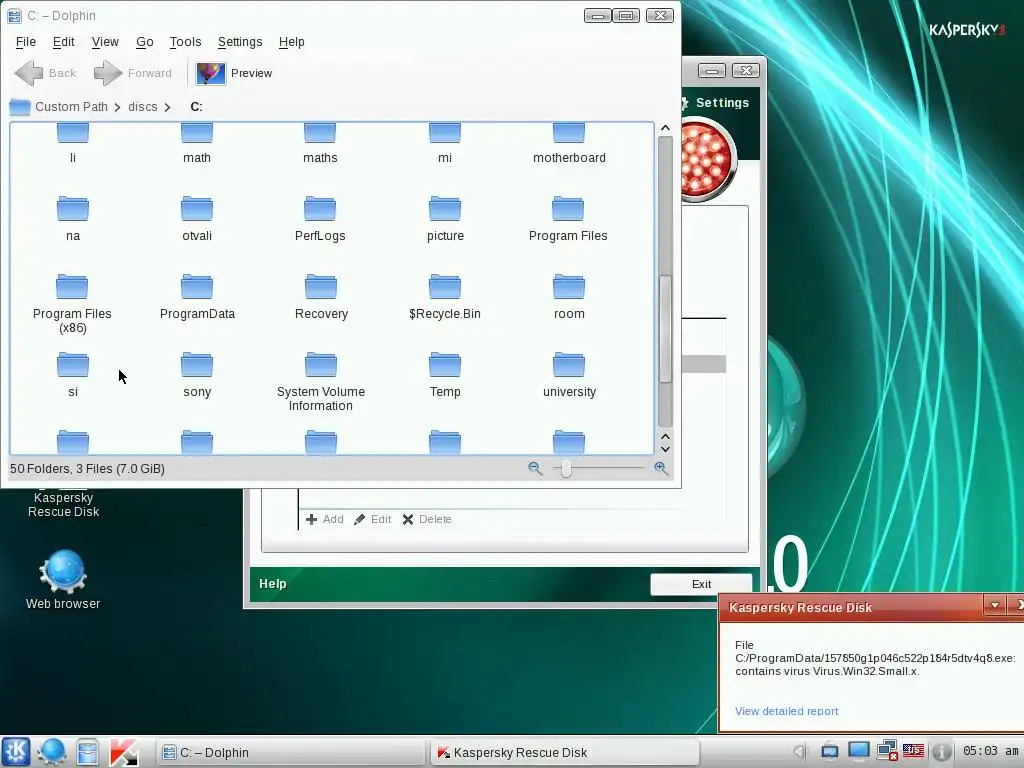Click the scrollbar up arrow in Dolphin
This screenshot has height=768, width=1024.
[665, 128]
